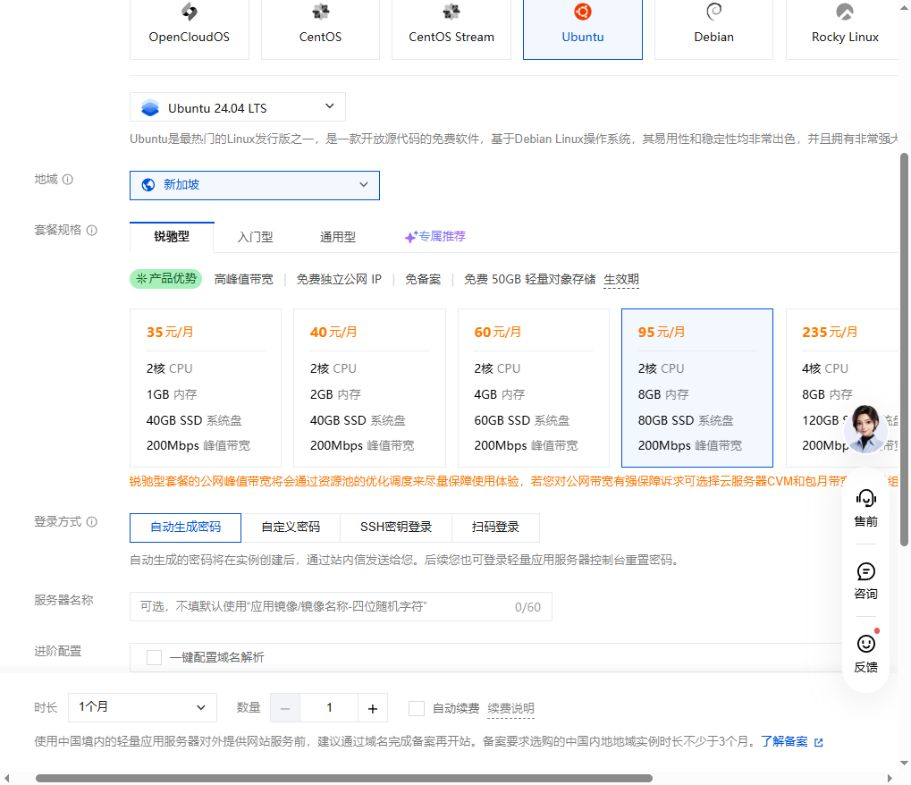Click the 生效期 dotted link

pos(621,279)
